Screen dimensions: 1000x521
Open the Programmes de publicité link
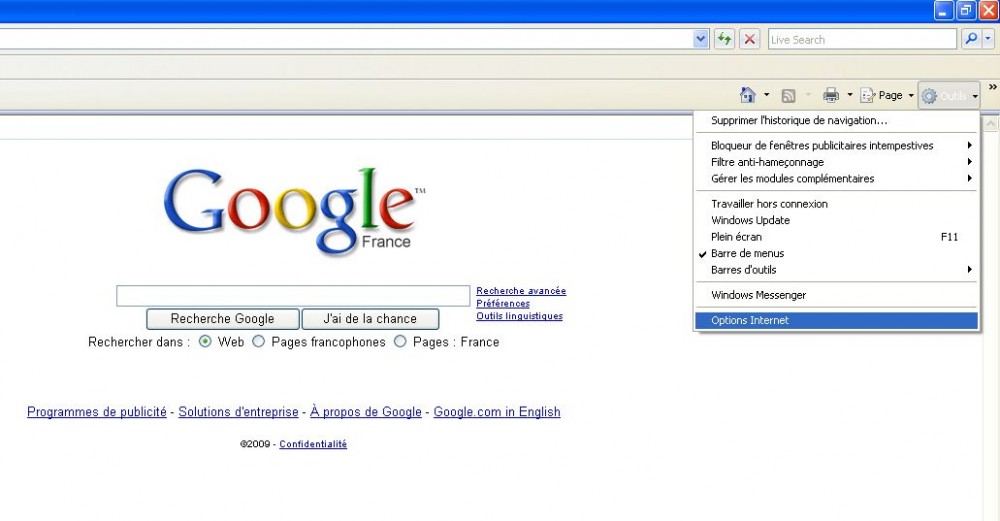(97, 412)
